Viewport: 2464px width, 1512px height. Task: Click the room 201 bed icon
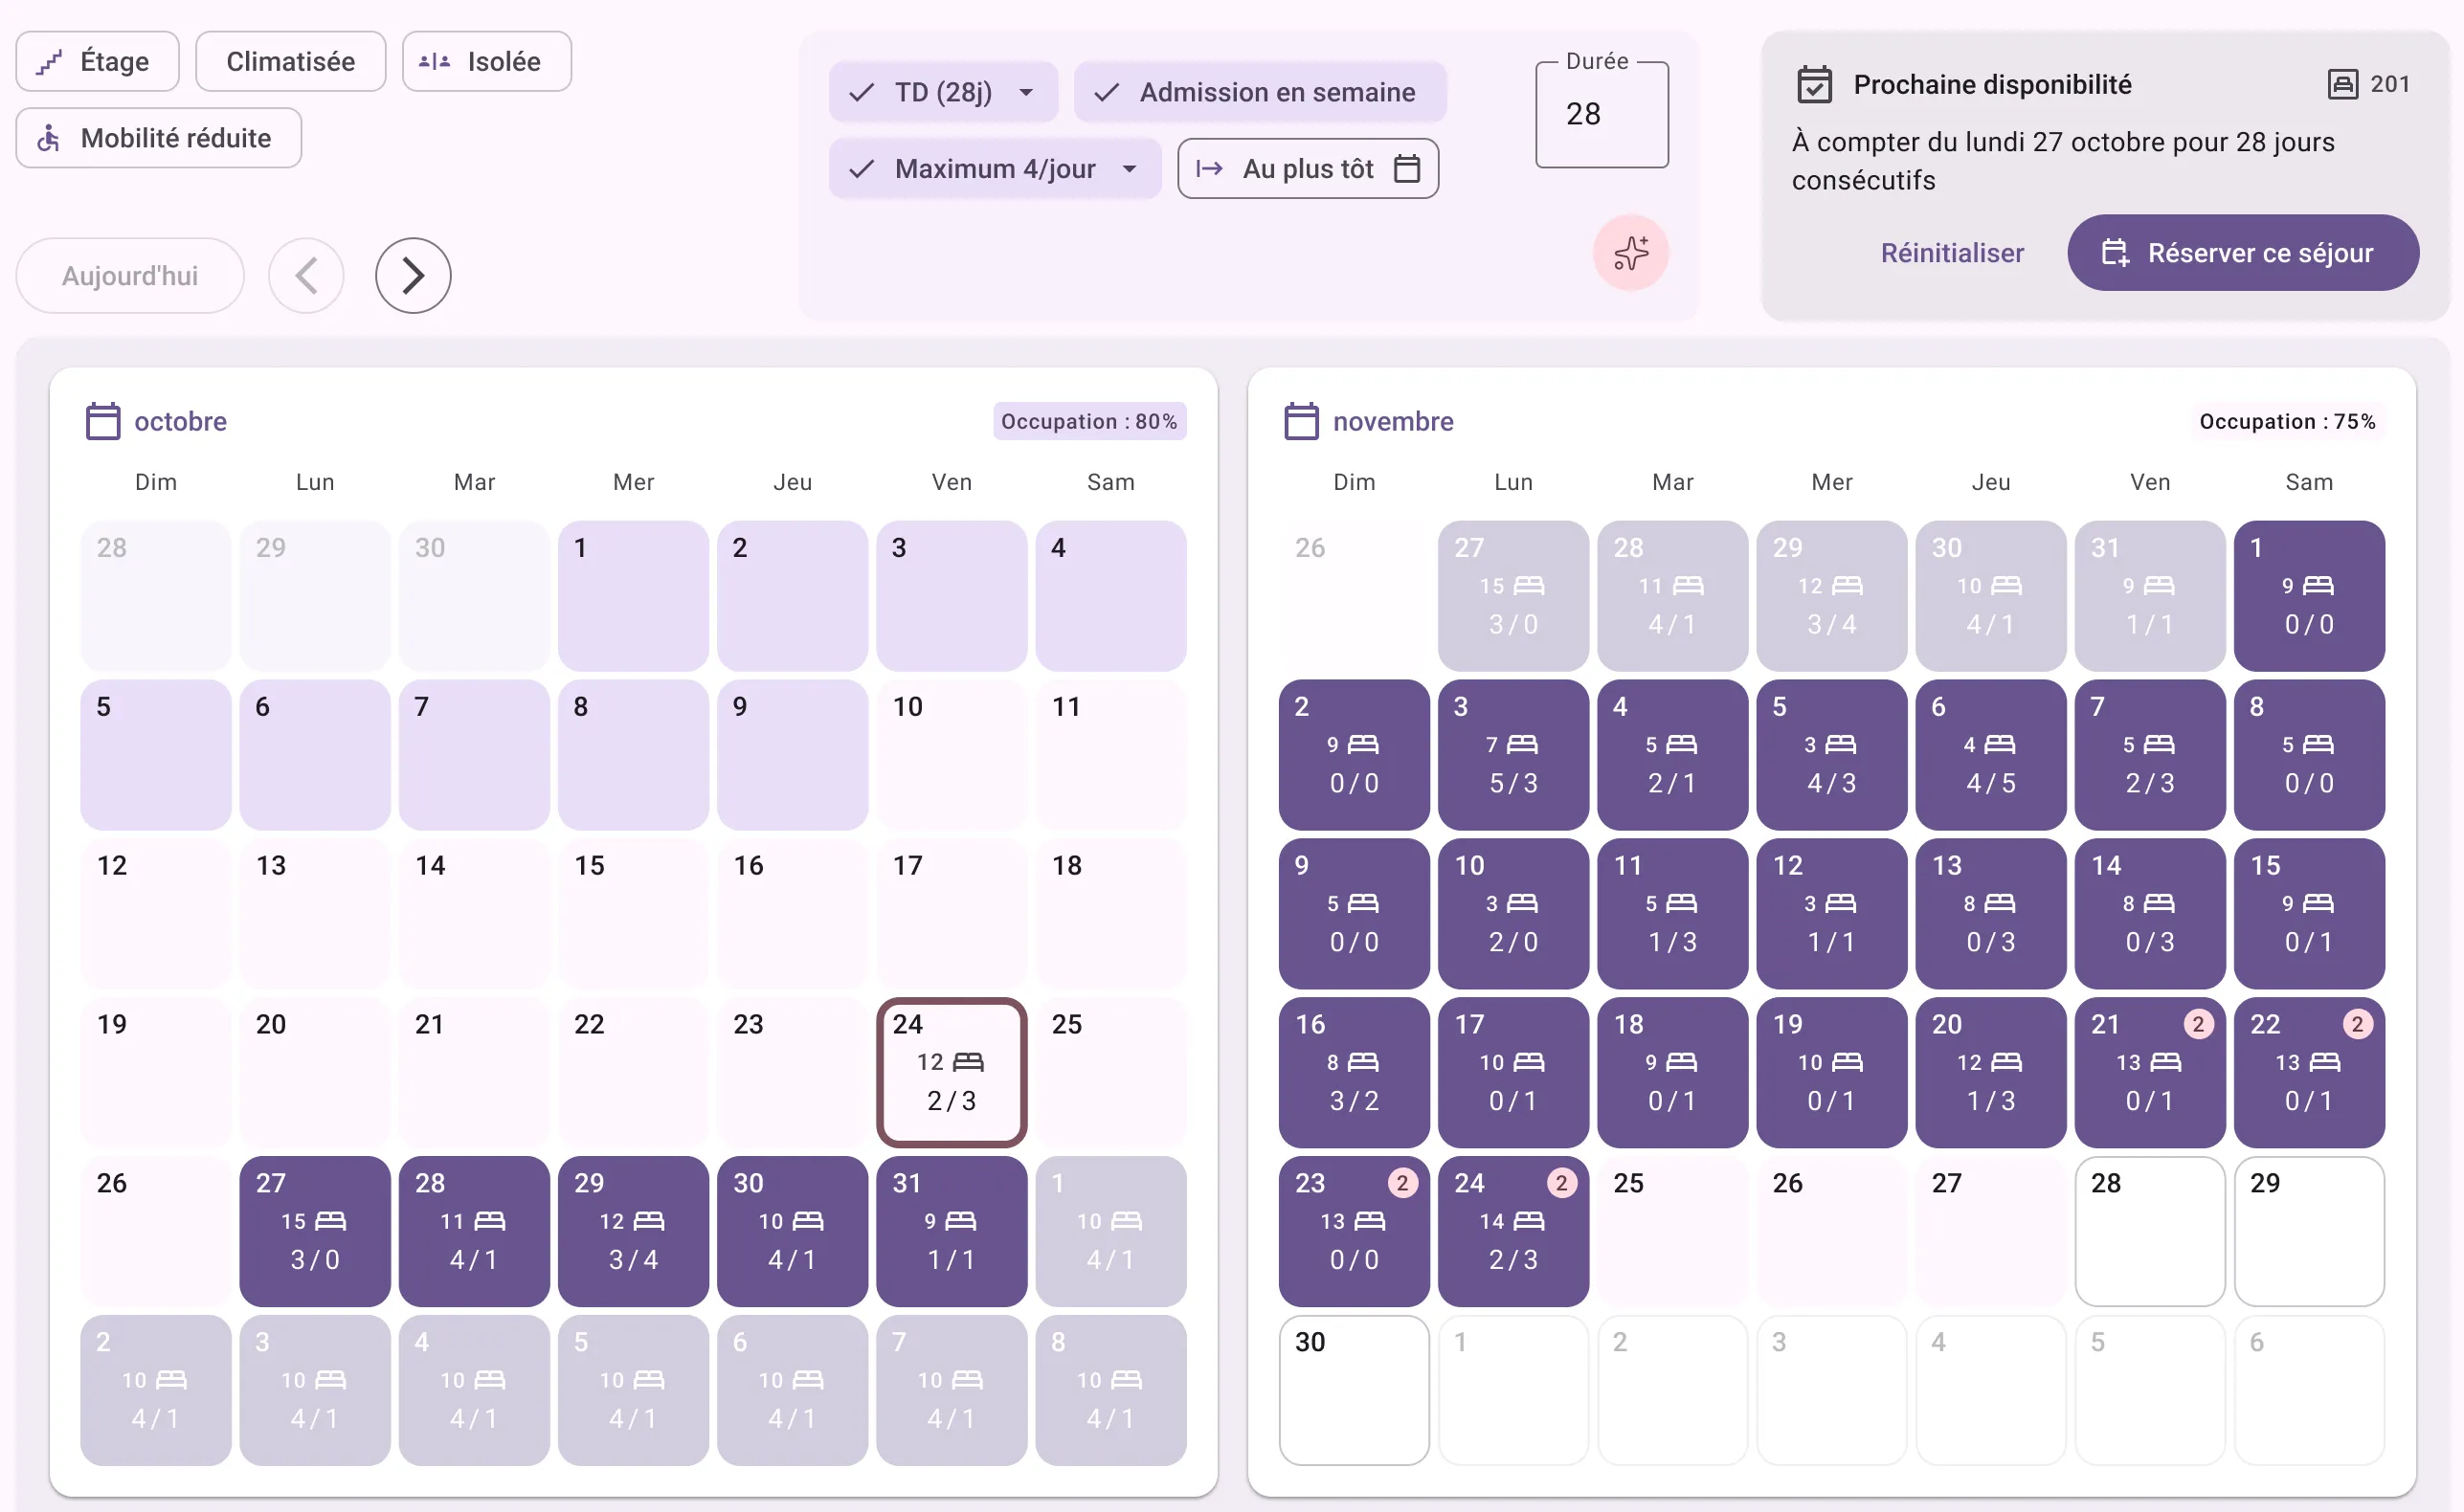(2342, 84)
